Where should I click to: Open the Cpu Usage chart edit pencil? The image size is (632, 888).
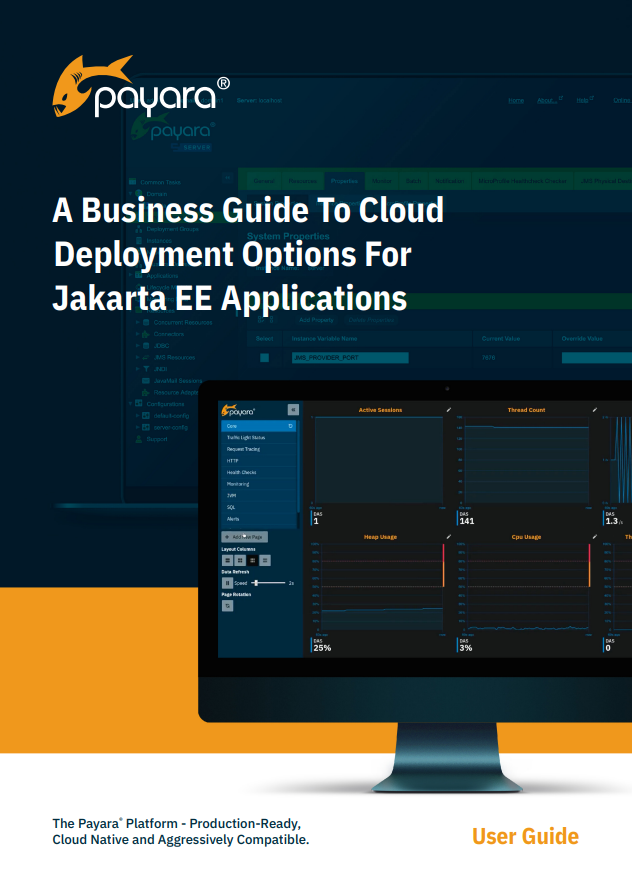[x=594, y=537]
